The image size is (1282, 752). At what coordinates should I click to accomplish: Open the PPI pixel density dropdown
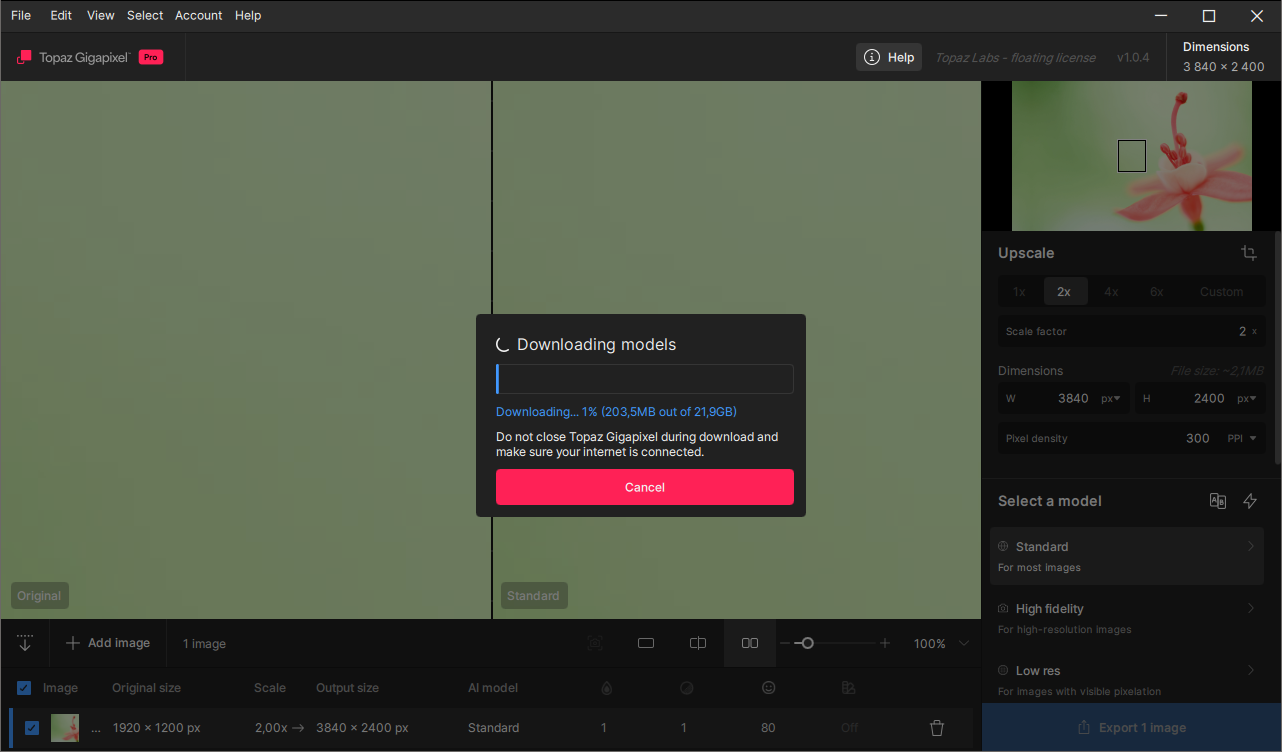point(1241,438)
